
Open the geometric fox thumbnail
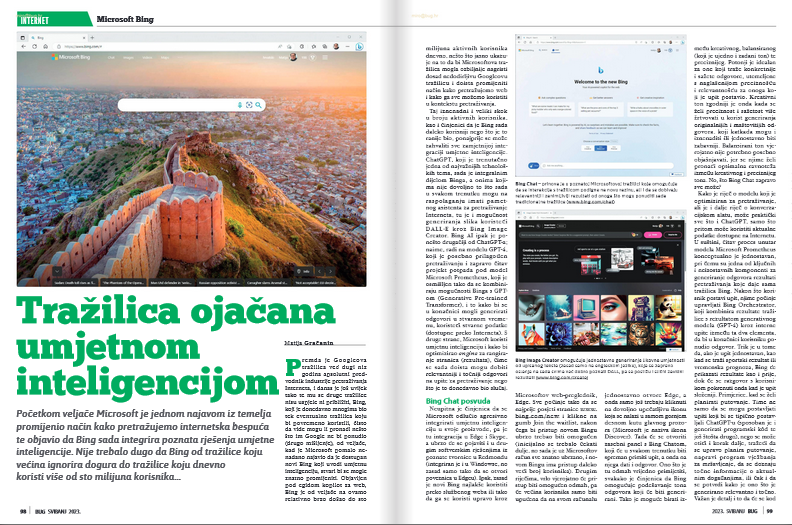click(x=532, y=334)
